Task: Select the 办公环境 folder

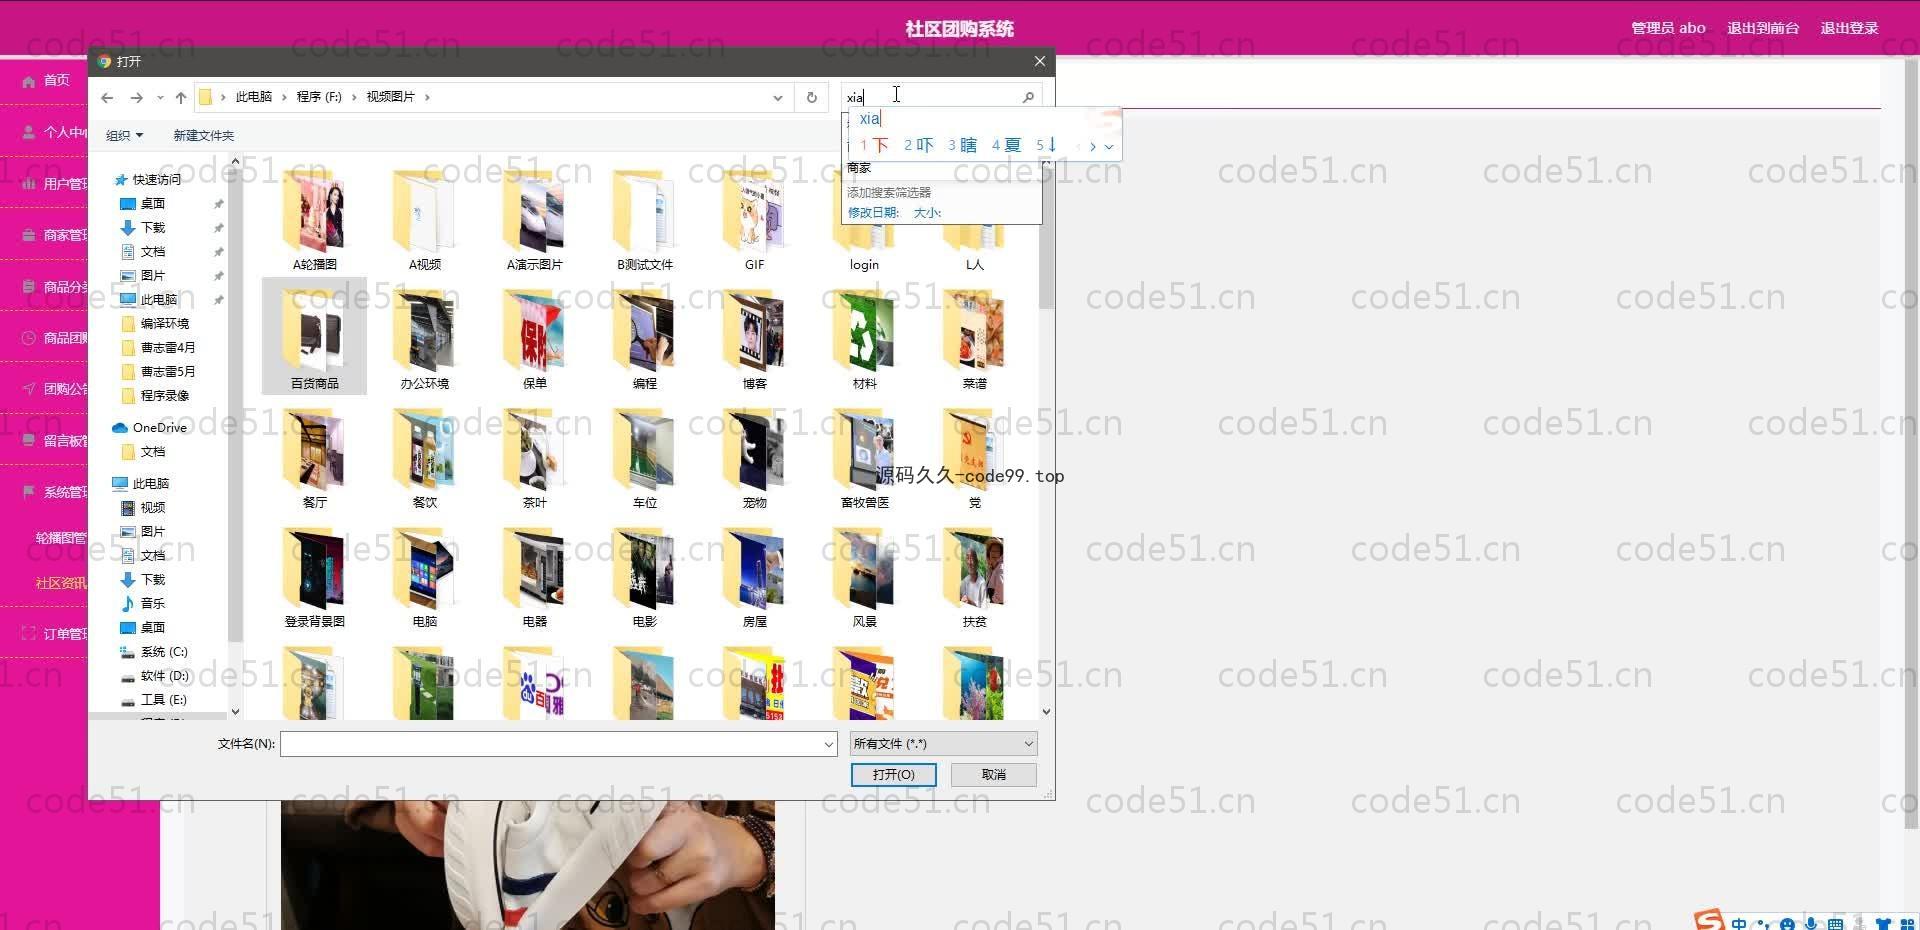Action: 424,338
